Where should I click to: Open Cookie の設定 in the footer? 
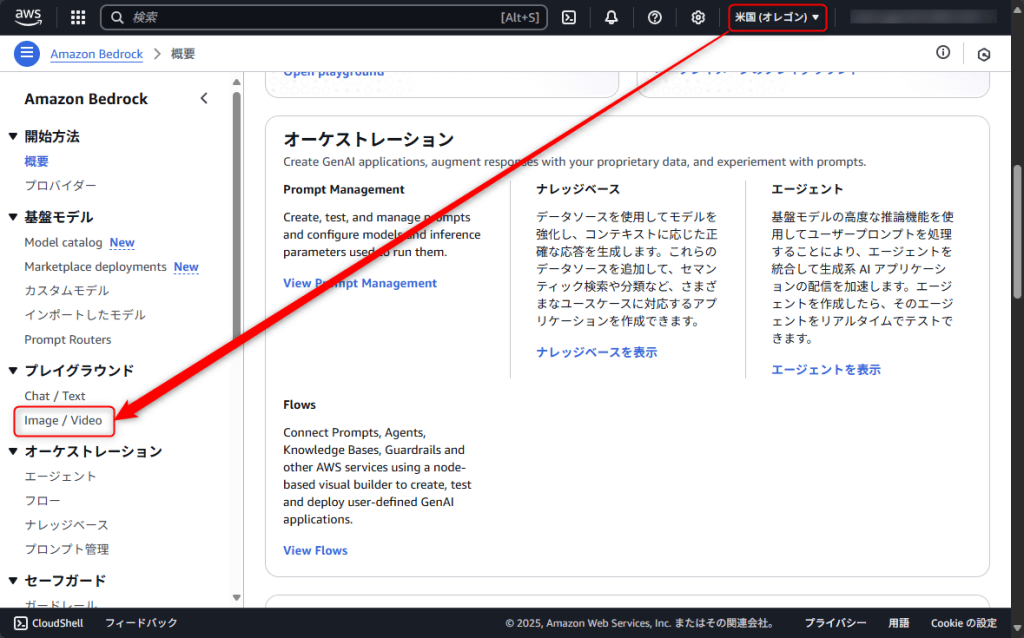964,623
